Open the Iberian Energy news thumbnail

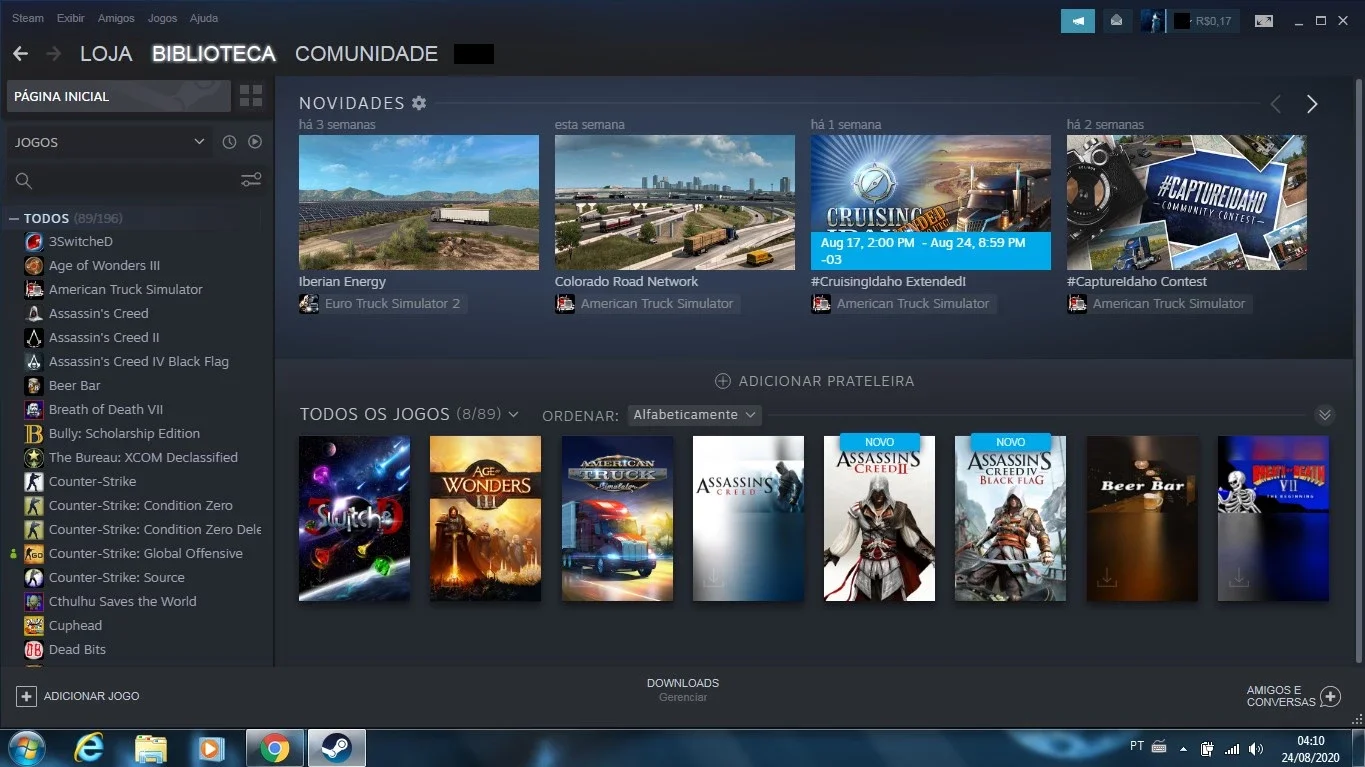tap(419, 203)
